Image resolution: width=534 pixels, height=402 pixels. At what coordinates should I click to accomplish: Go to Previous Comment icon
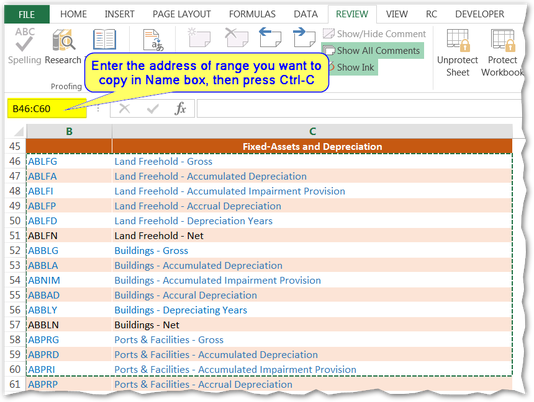pyautogui.click(x=270, y=37)
